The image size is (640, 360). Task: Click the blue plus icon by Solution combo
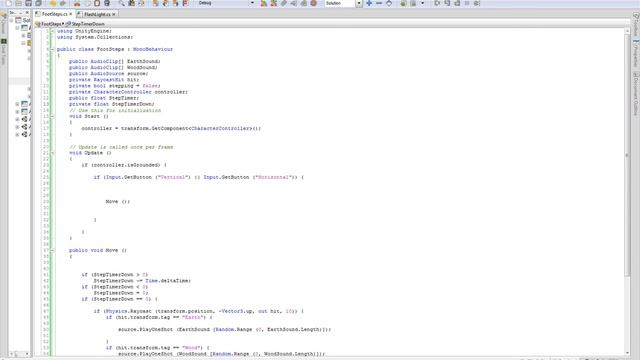tap(369, 3)
